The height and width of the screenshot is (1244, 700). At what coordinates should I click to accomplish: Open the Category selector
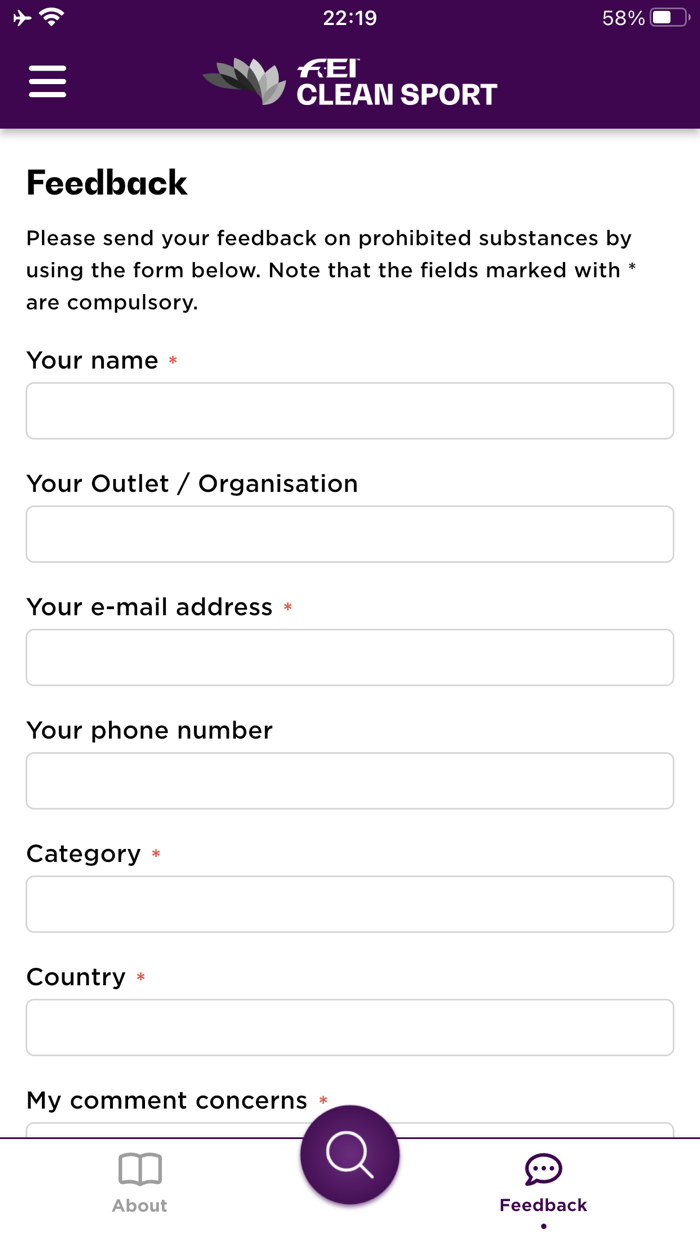pyautogui.click(x=349, y=903)
